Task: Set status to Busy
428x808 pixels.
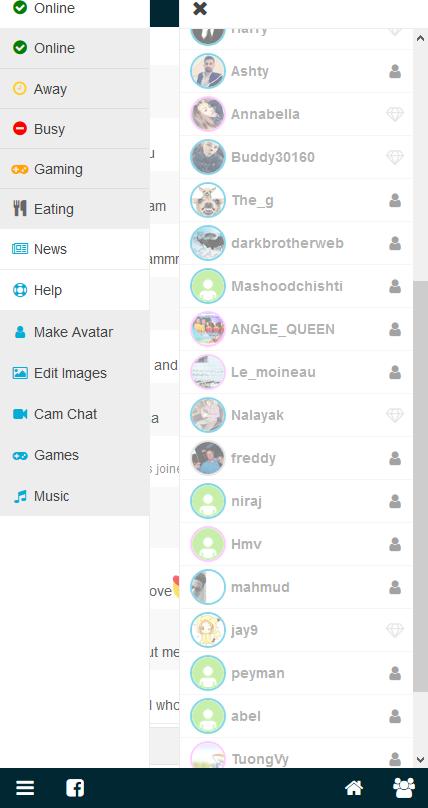Action: coord(75,129)
